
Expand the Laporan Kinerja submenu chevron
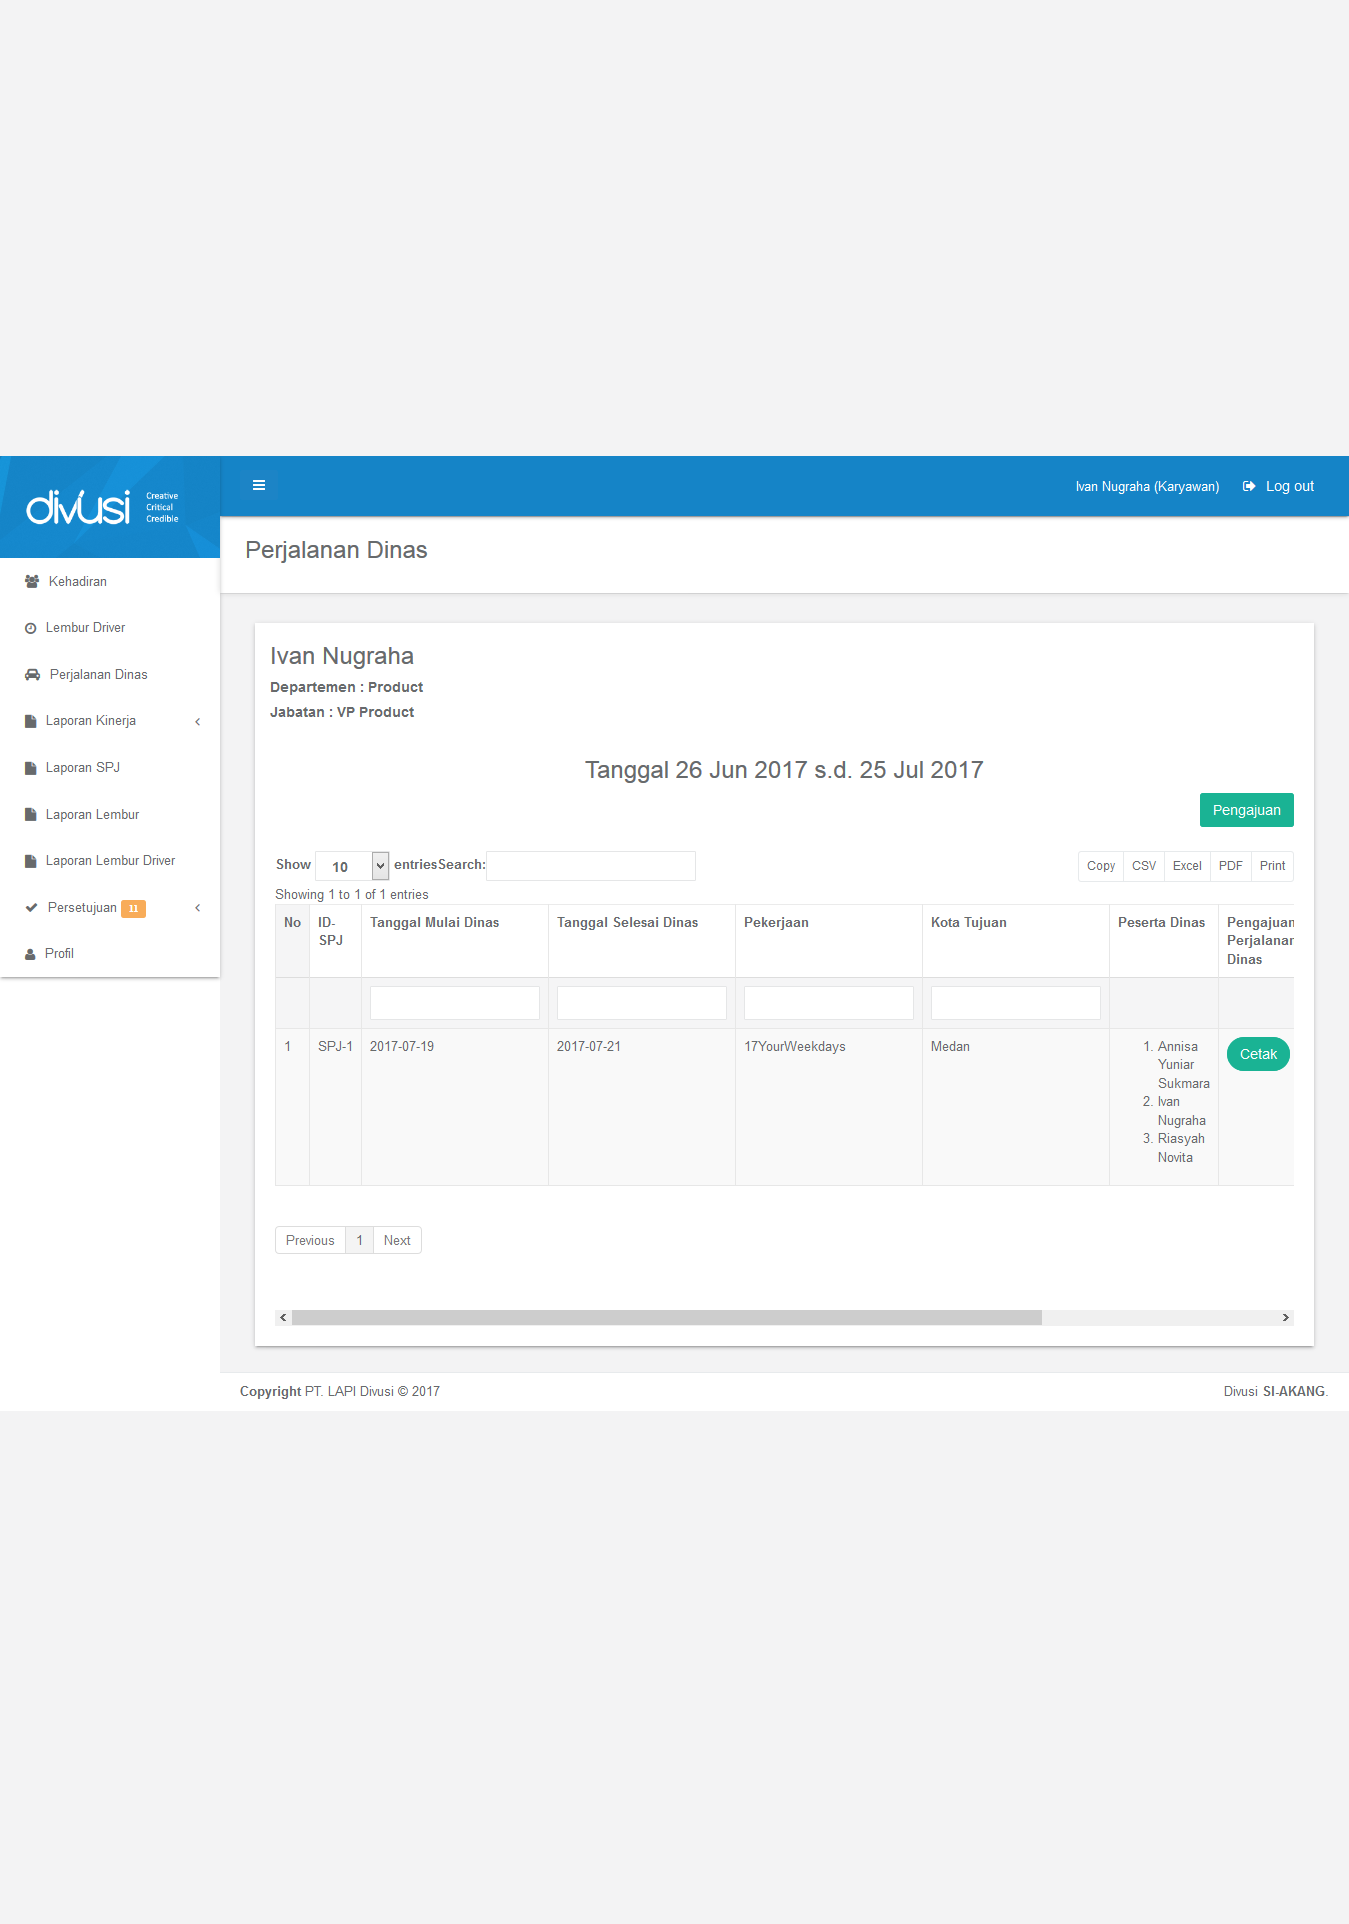tap(198, 722)
